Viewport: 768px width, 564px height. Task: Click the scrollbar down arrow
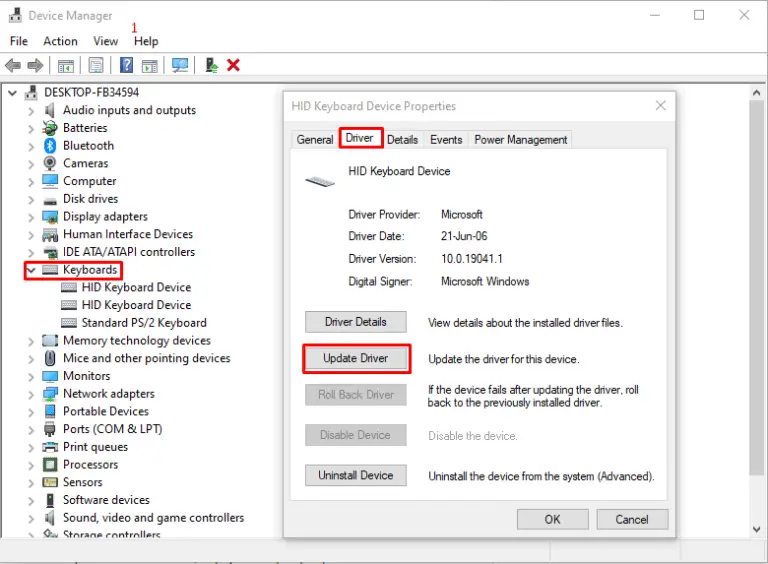tap(756, 529)
